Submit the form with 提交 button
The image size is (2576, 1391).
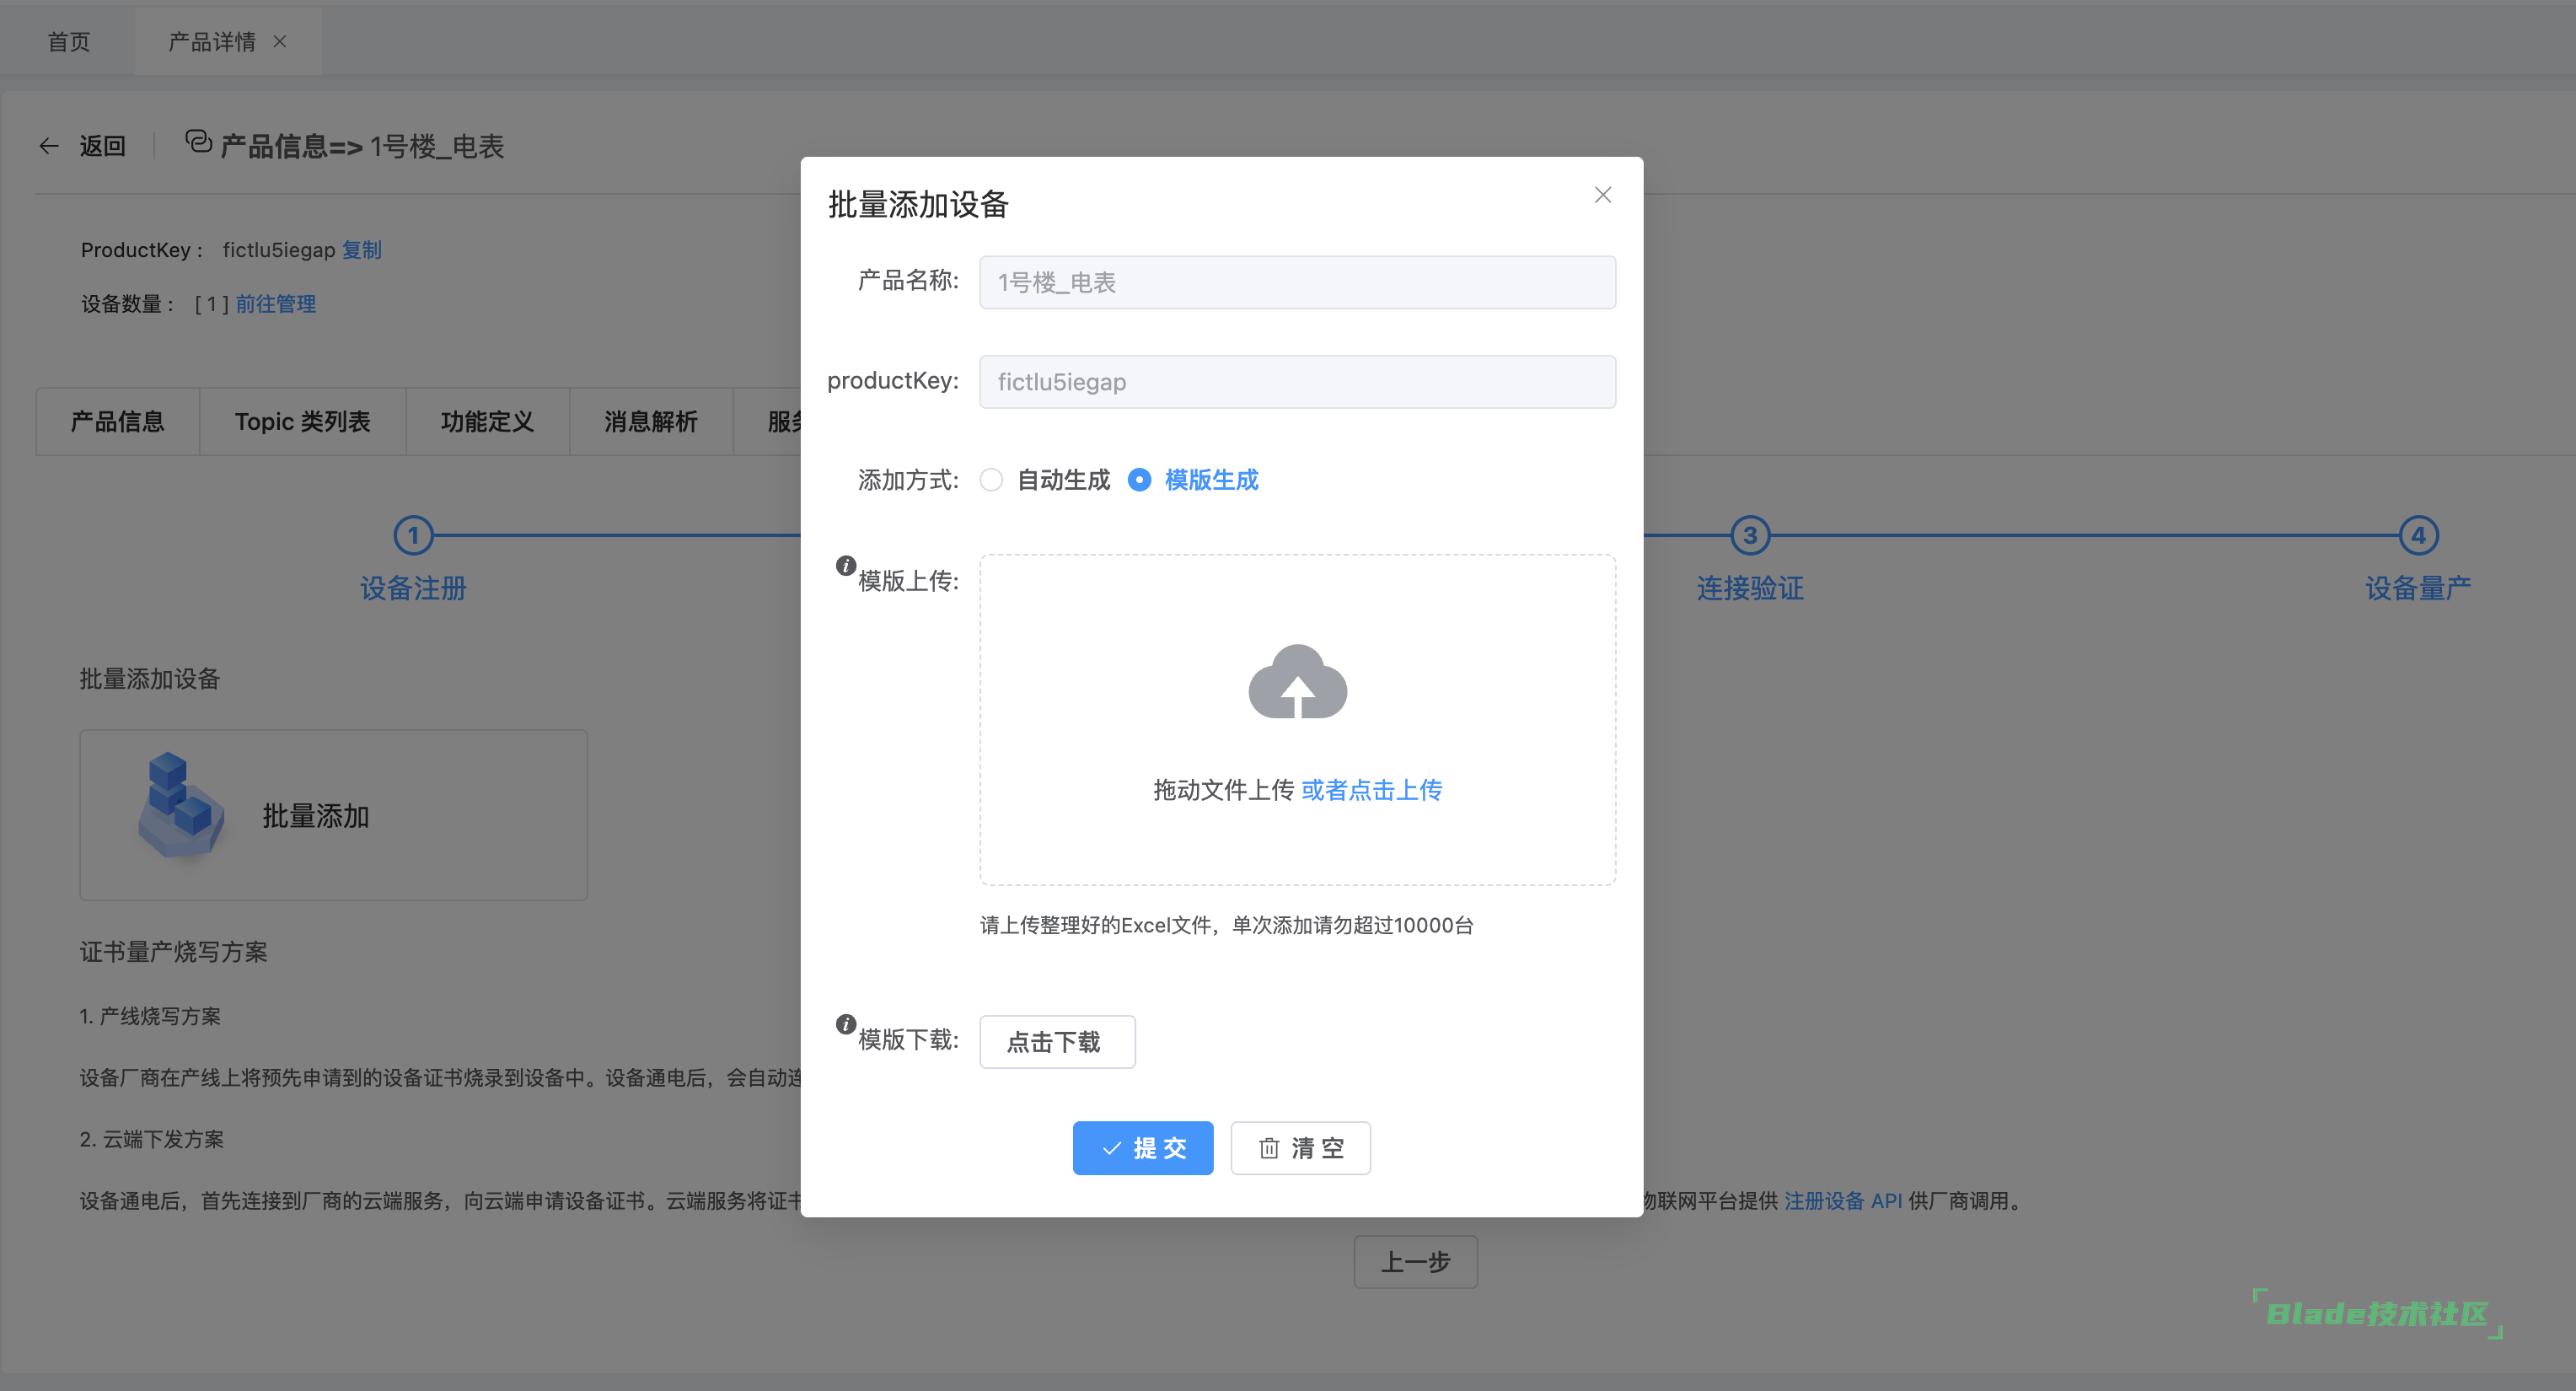pyautogui.click(x=1142, y=1148)
